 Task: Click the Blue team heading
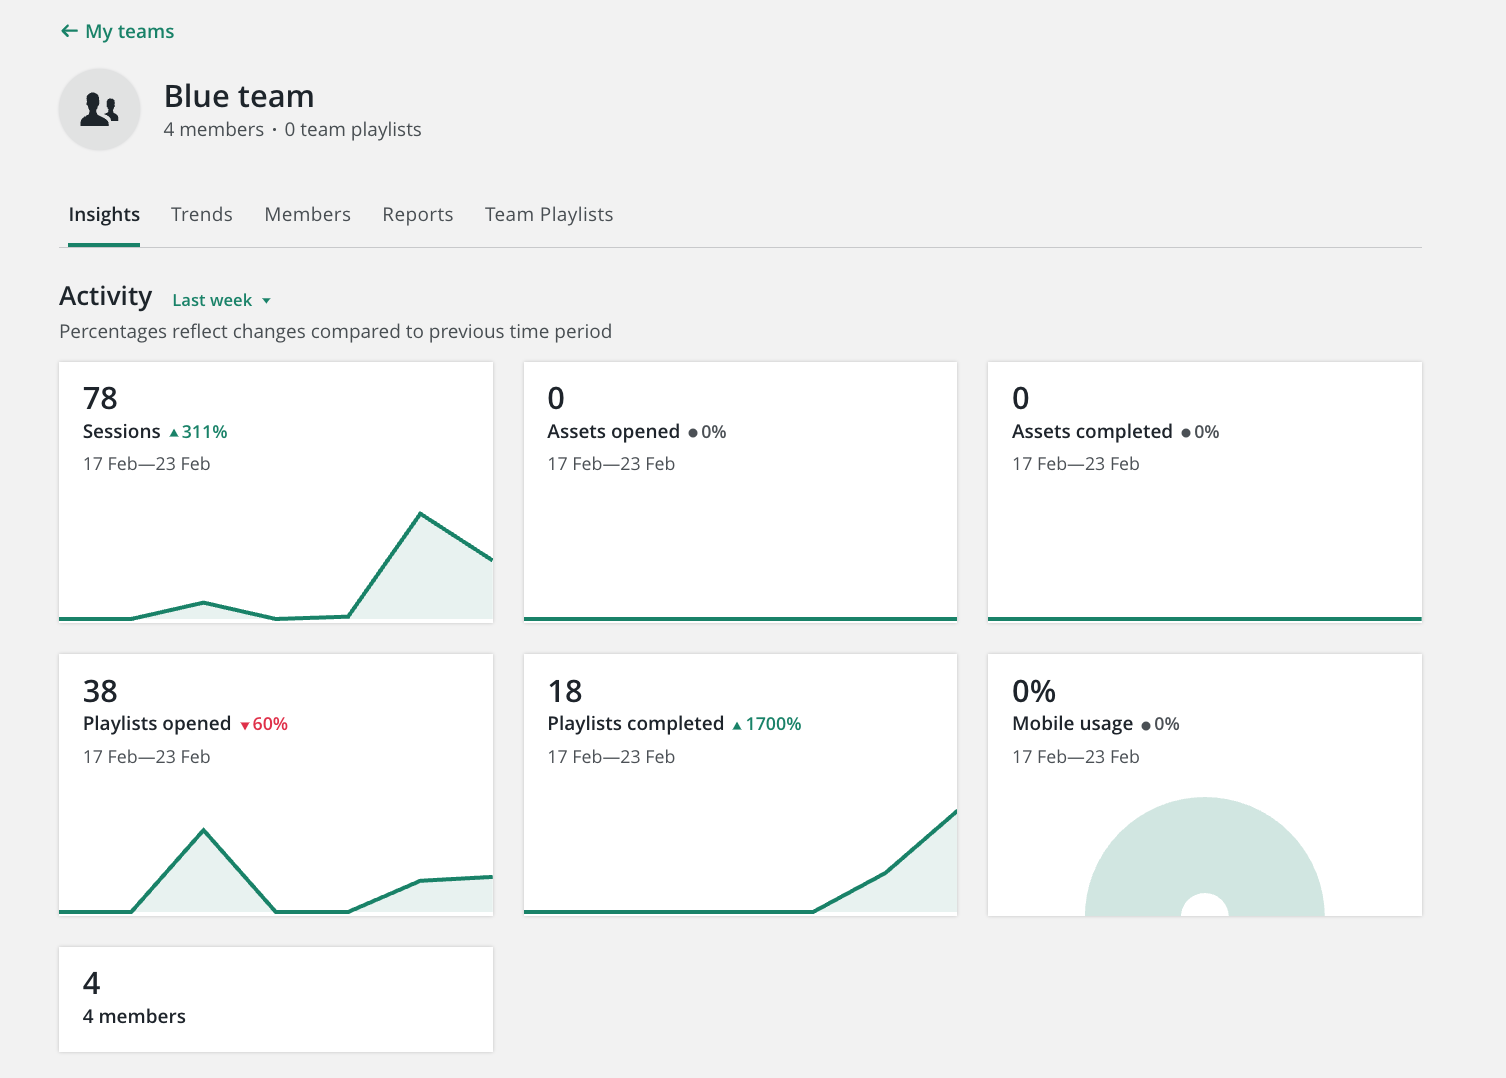point(239,96)
